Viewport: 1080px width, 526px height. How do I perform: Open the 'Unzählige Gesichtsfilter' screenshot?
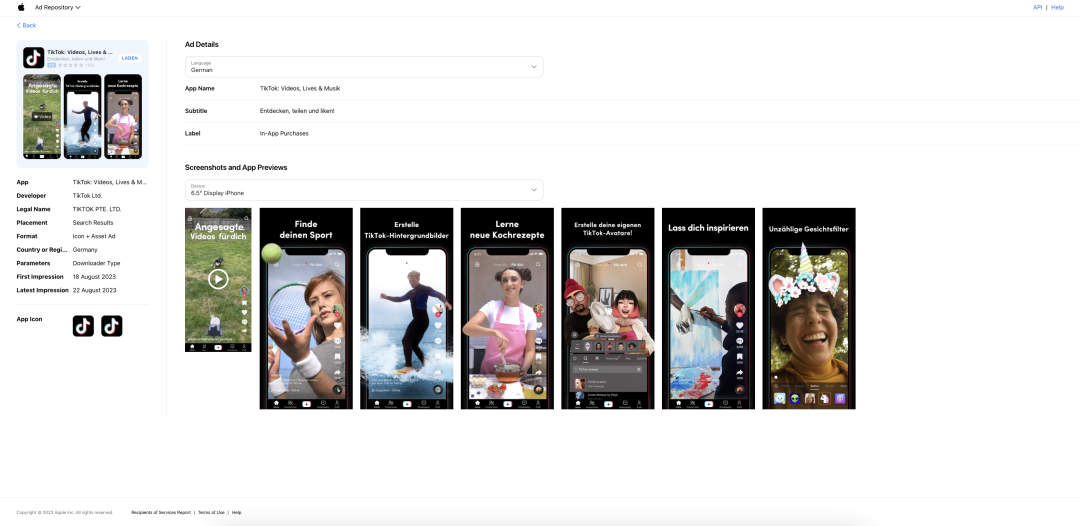coord(808,308)
